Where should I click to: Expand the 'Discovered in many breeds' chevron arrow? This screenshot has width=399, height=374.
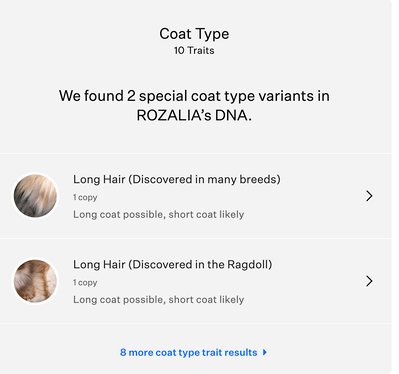click(x=369, y=196)
